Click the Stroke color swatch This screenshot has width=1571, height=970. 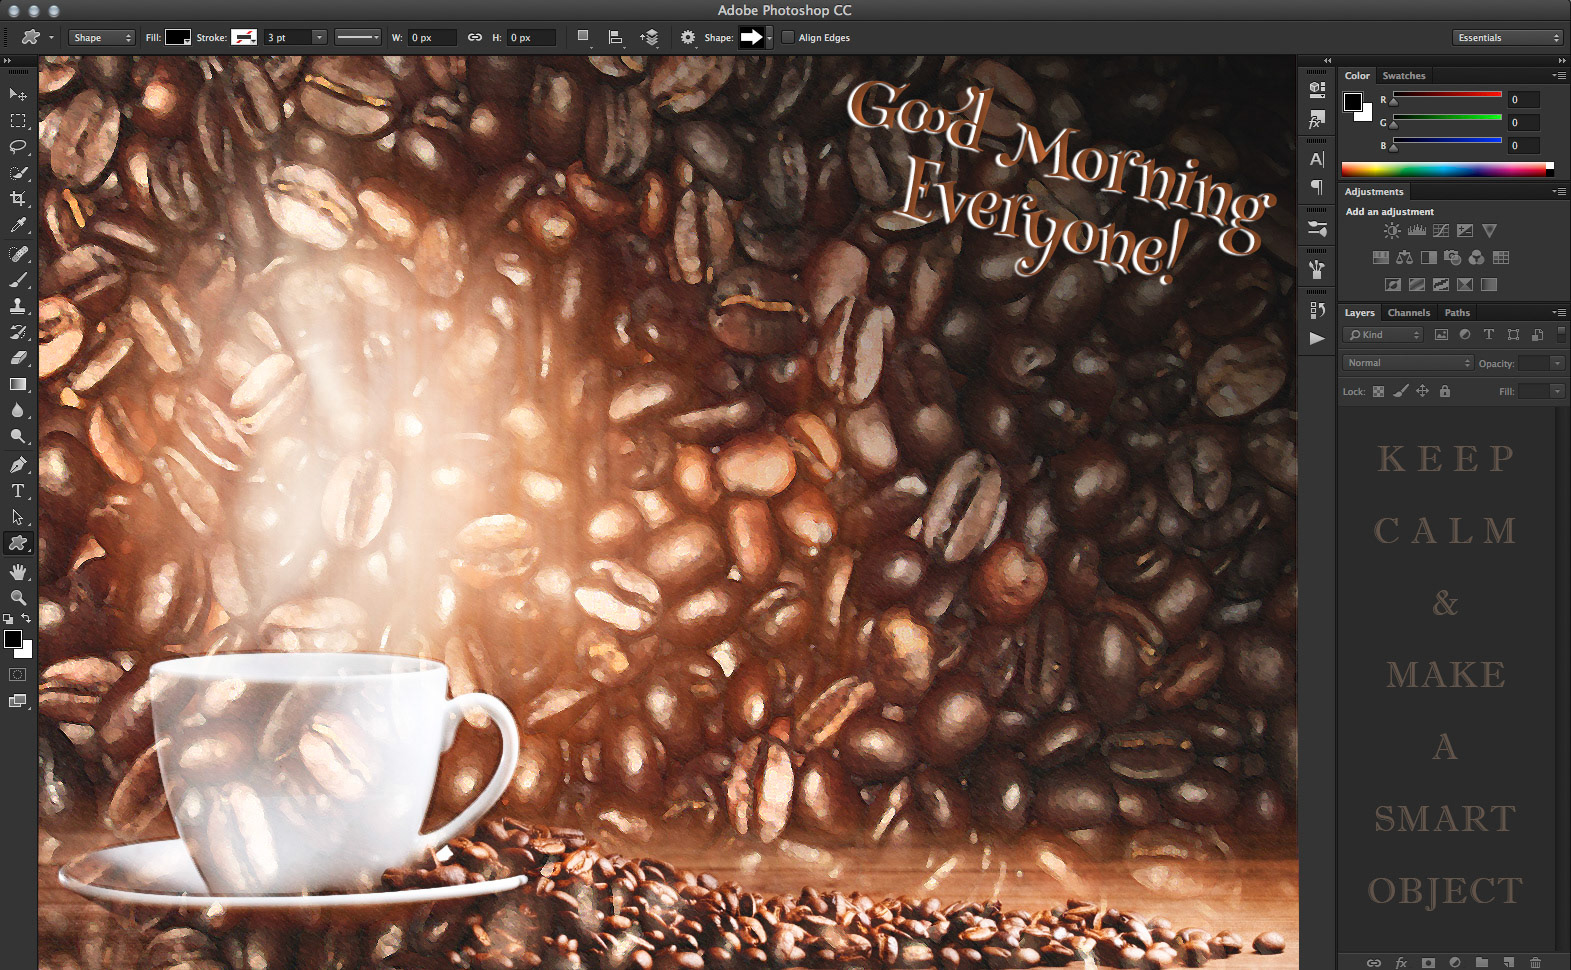coord(244,37)
